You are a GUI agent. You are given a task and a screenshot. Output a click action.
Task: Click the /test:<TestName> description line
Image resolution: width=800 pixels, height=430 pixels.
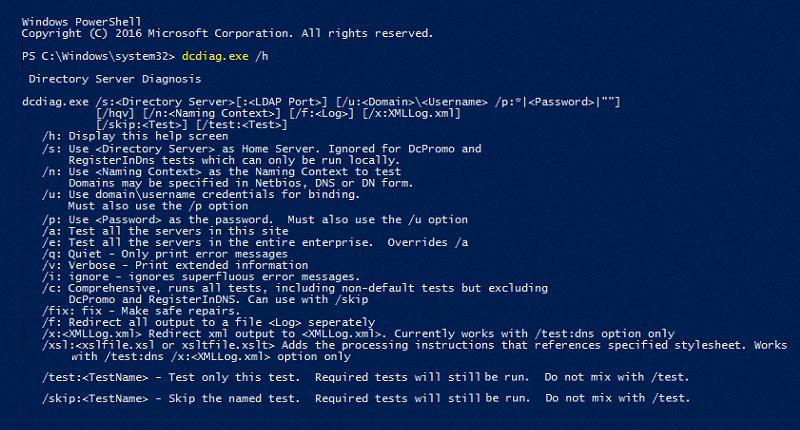coord(365,377)
